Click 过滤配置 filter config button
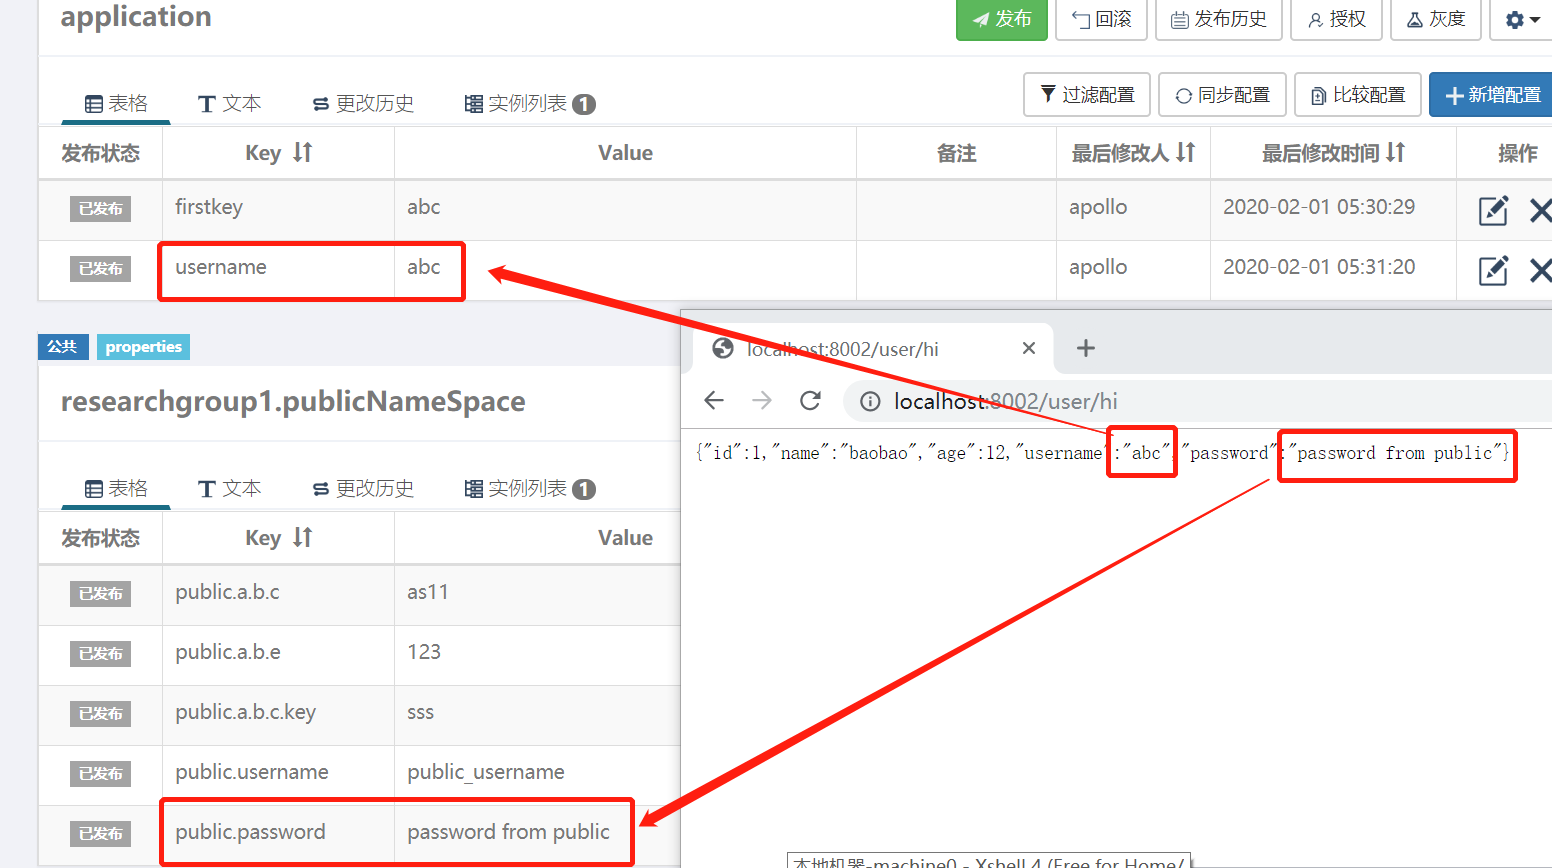 1087,95
